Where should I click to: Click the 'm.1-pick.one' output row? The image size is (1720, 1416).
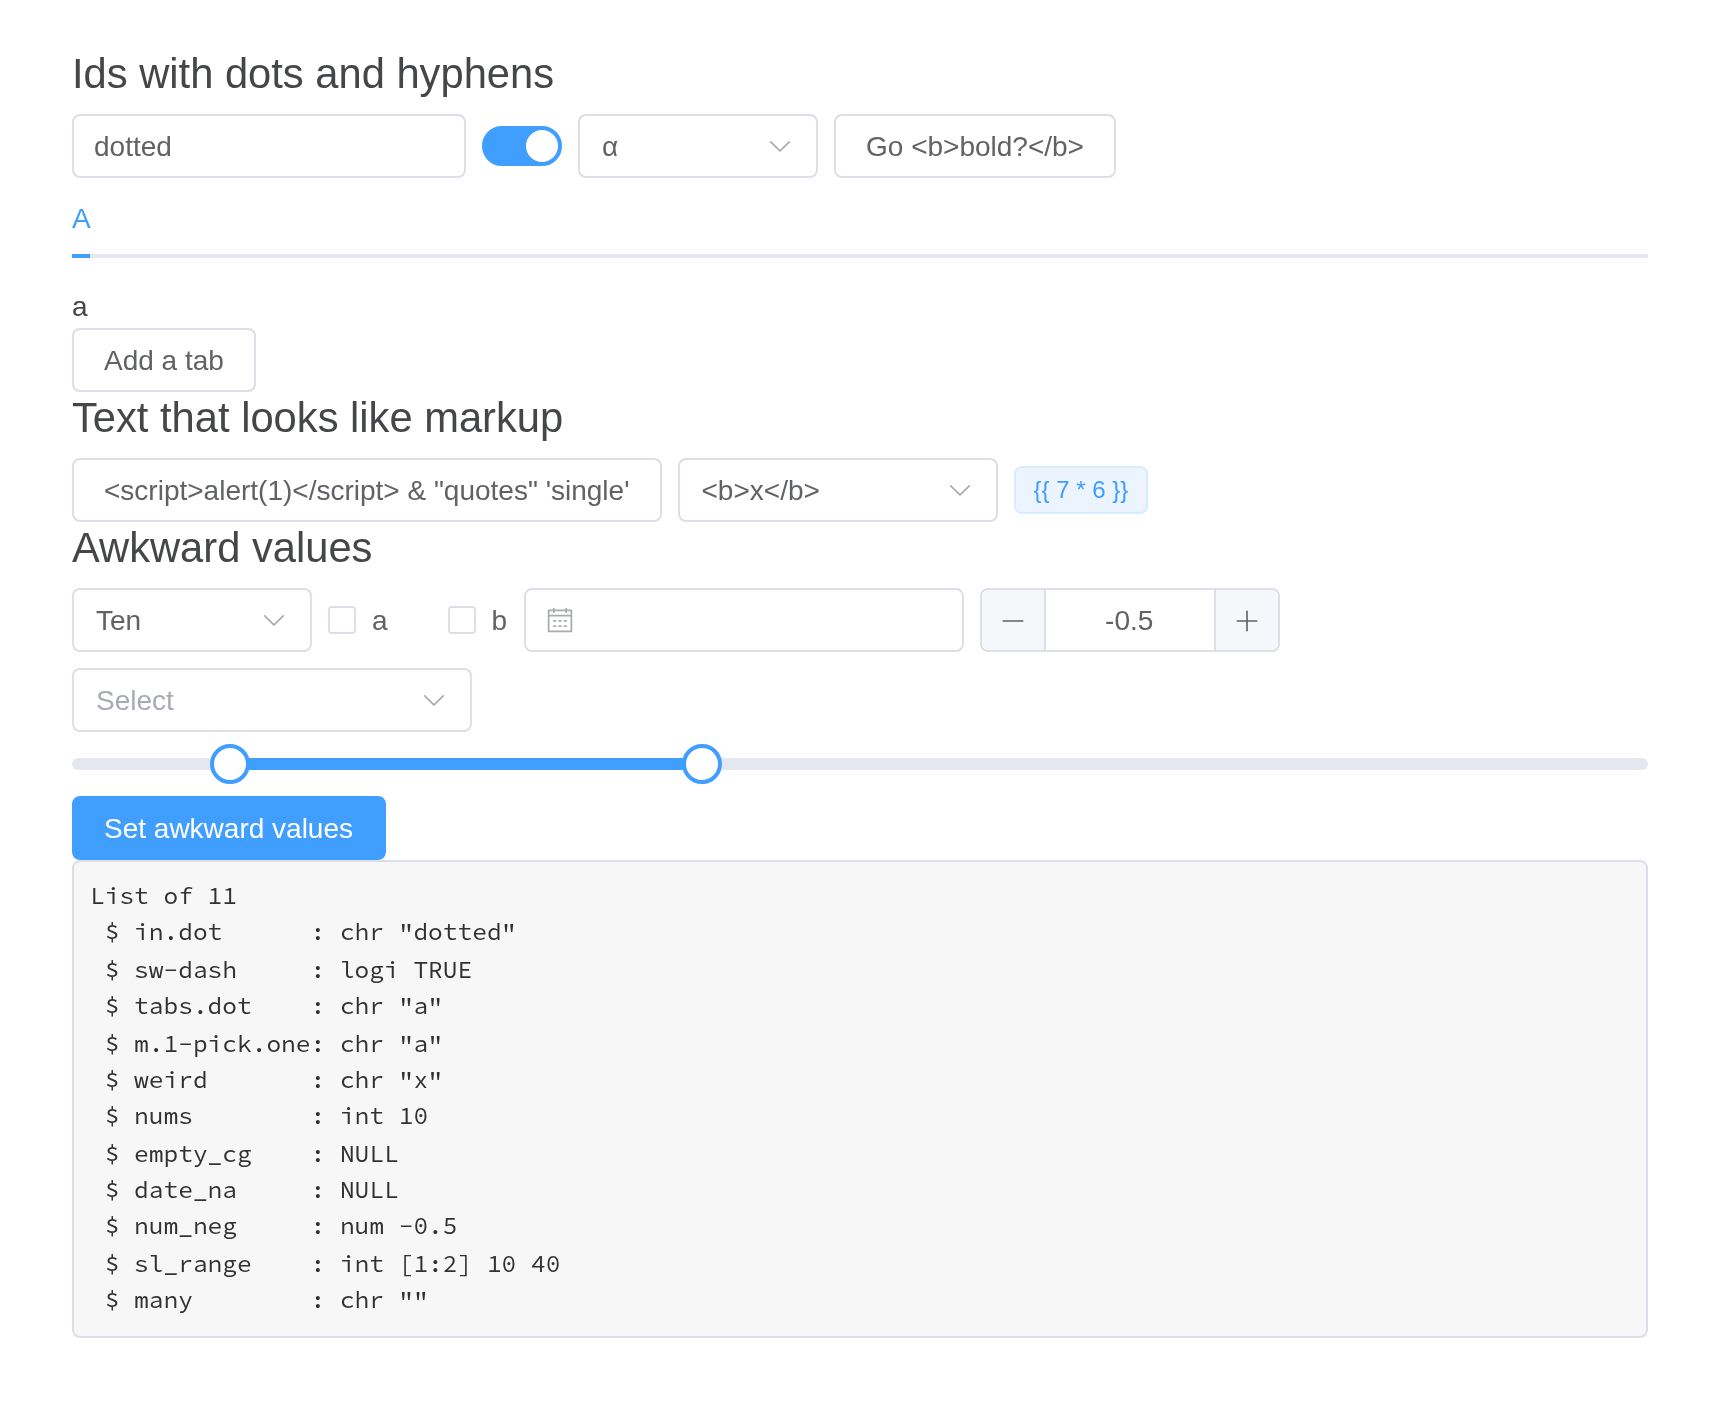273,1044
